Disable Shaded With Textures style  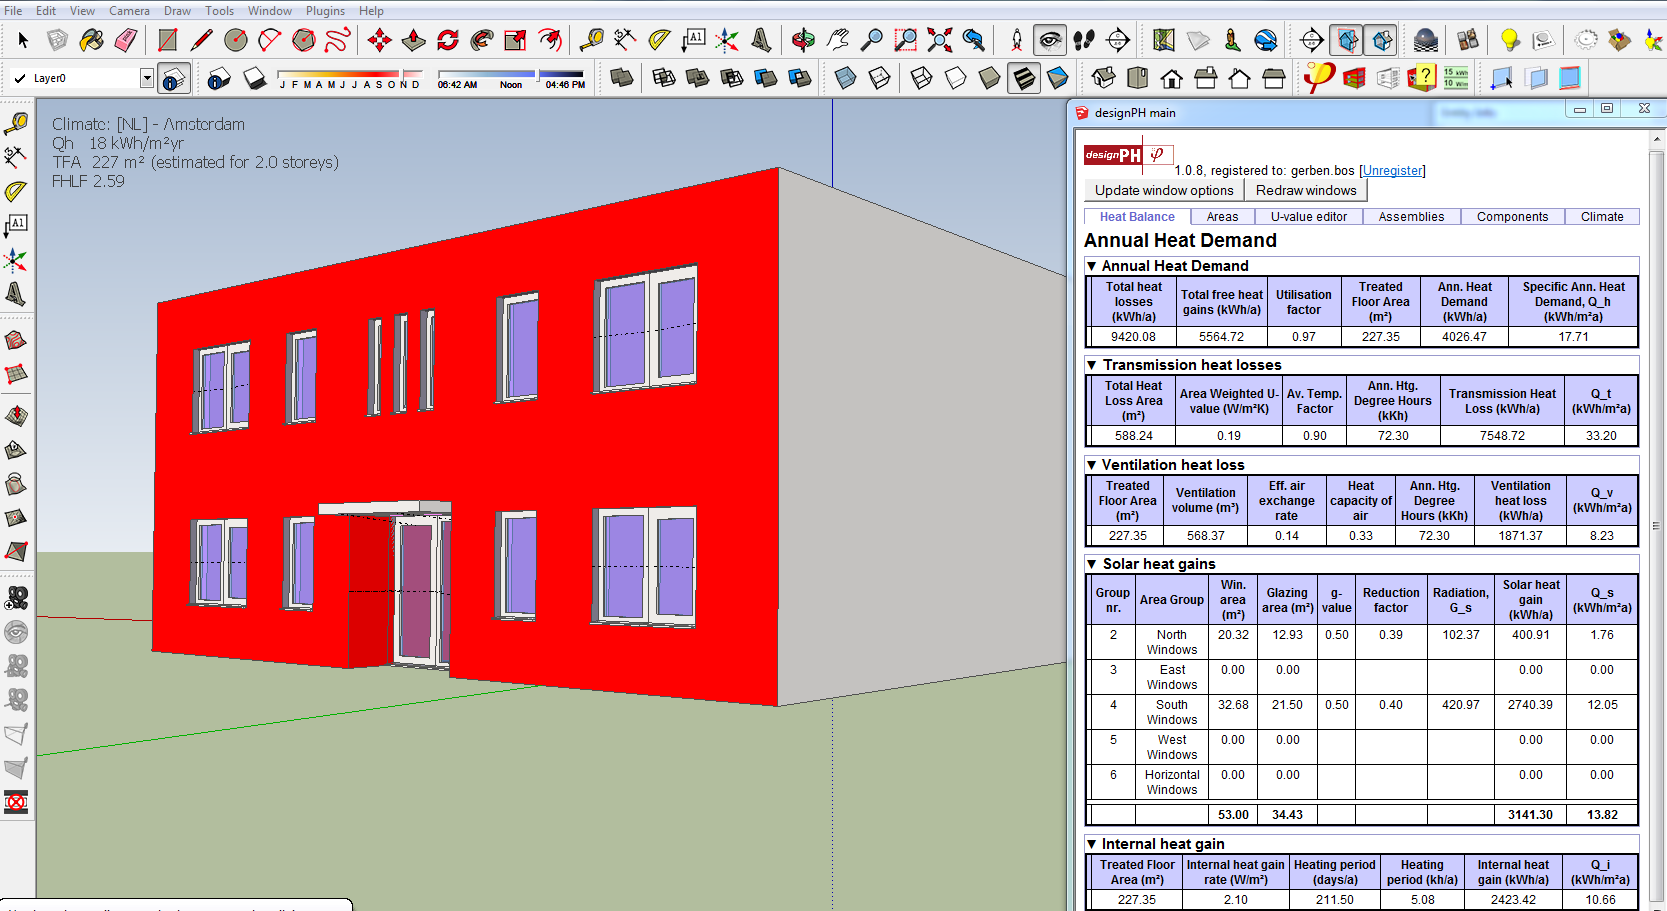pyautogui.click(x=1023, y=78)
